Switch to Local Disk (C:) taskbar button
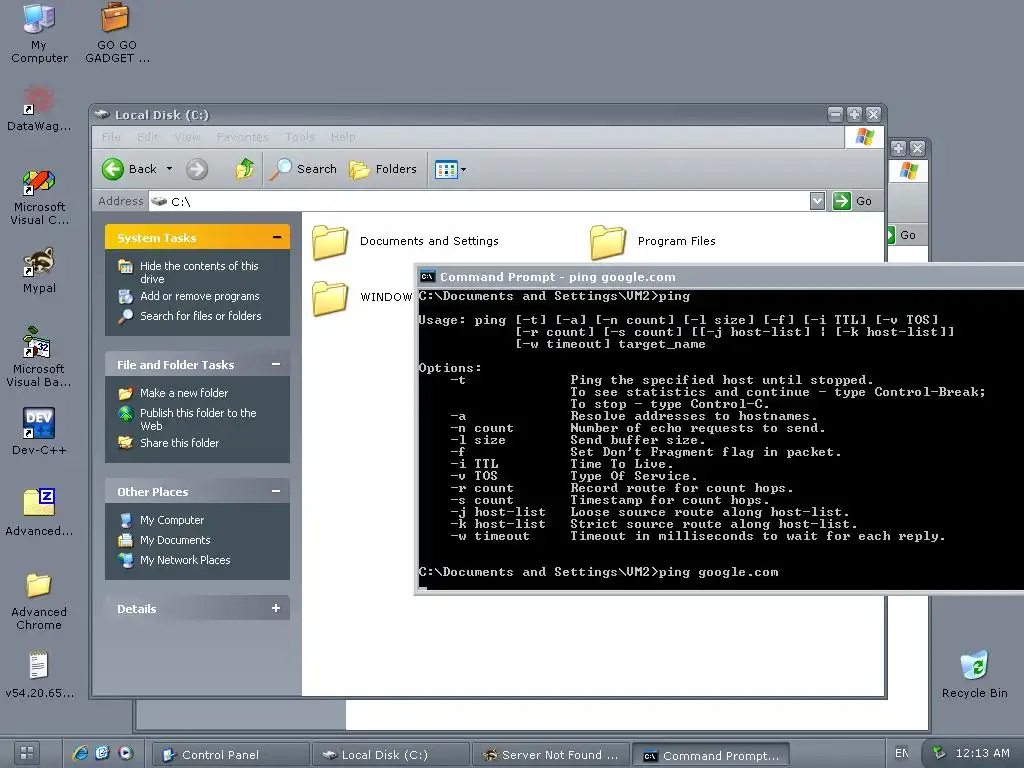Viewport: 1024px width, 768px height. pos(391,755)
